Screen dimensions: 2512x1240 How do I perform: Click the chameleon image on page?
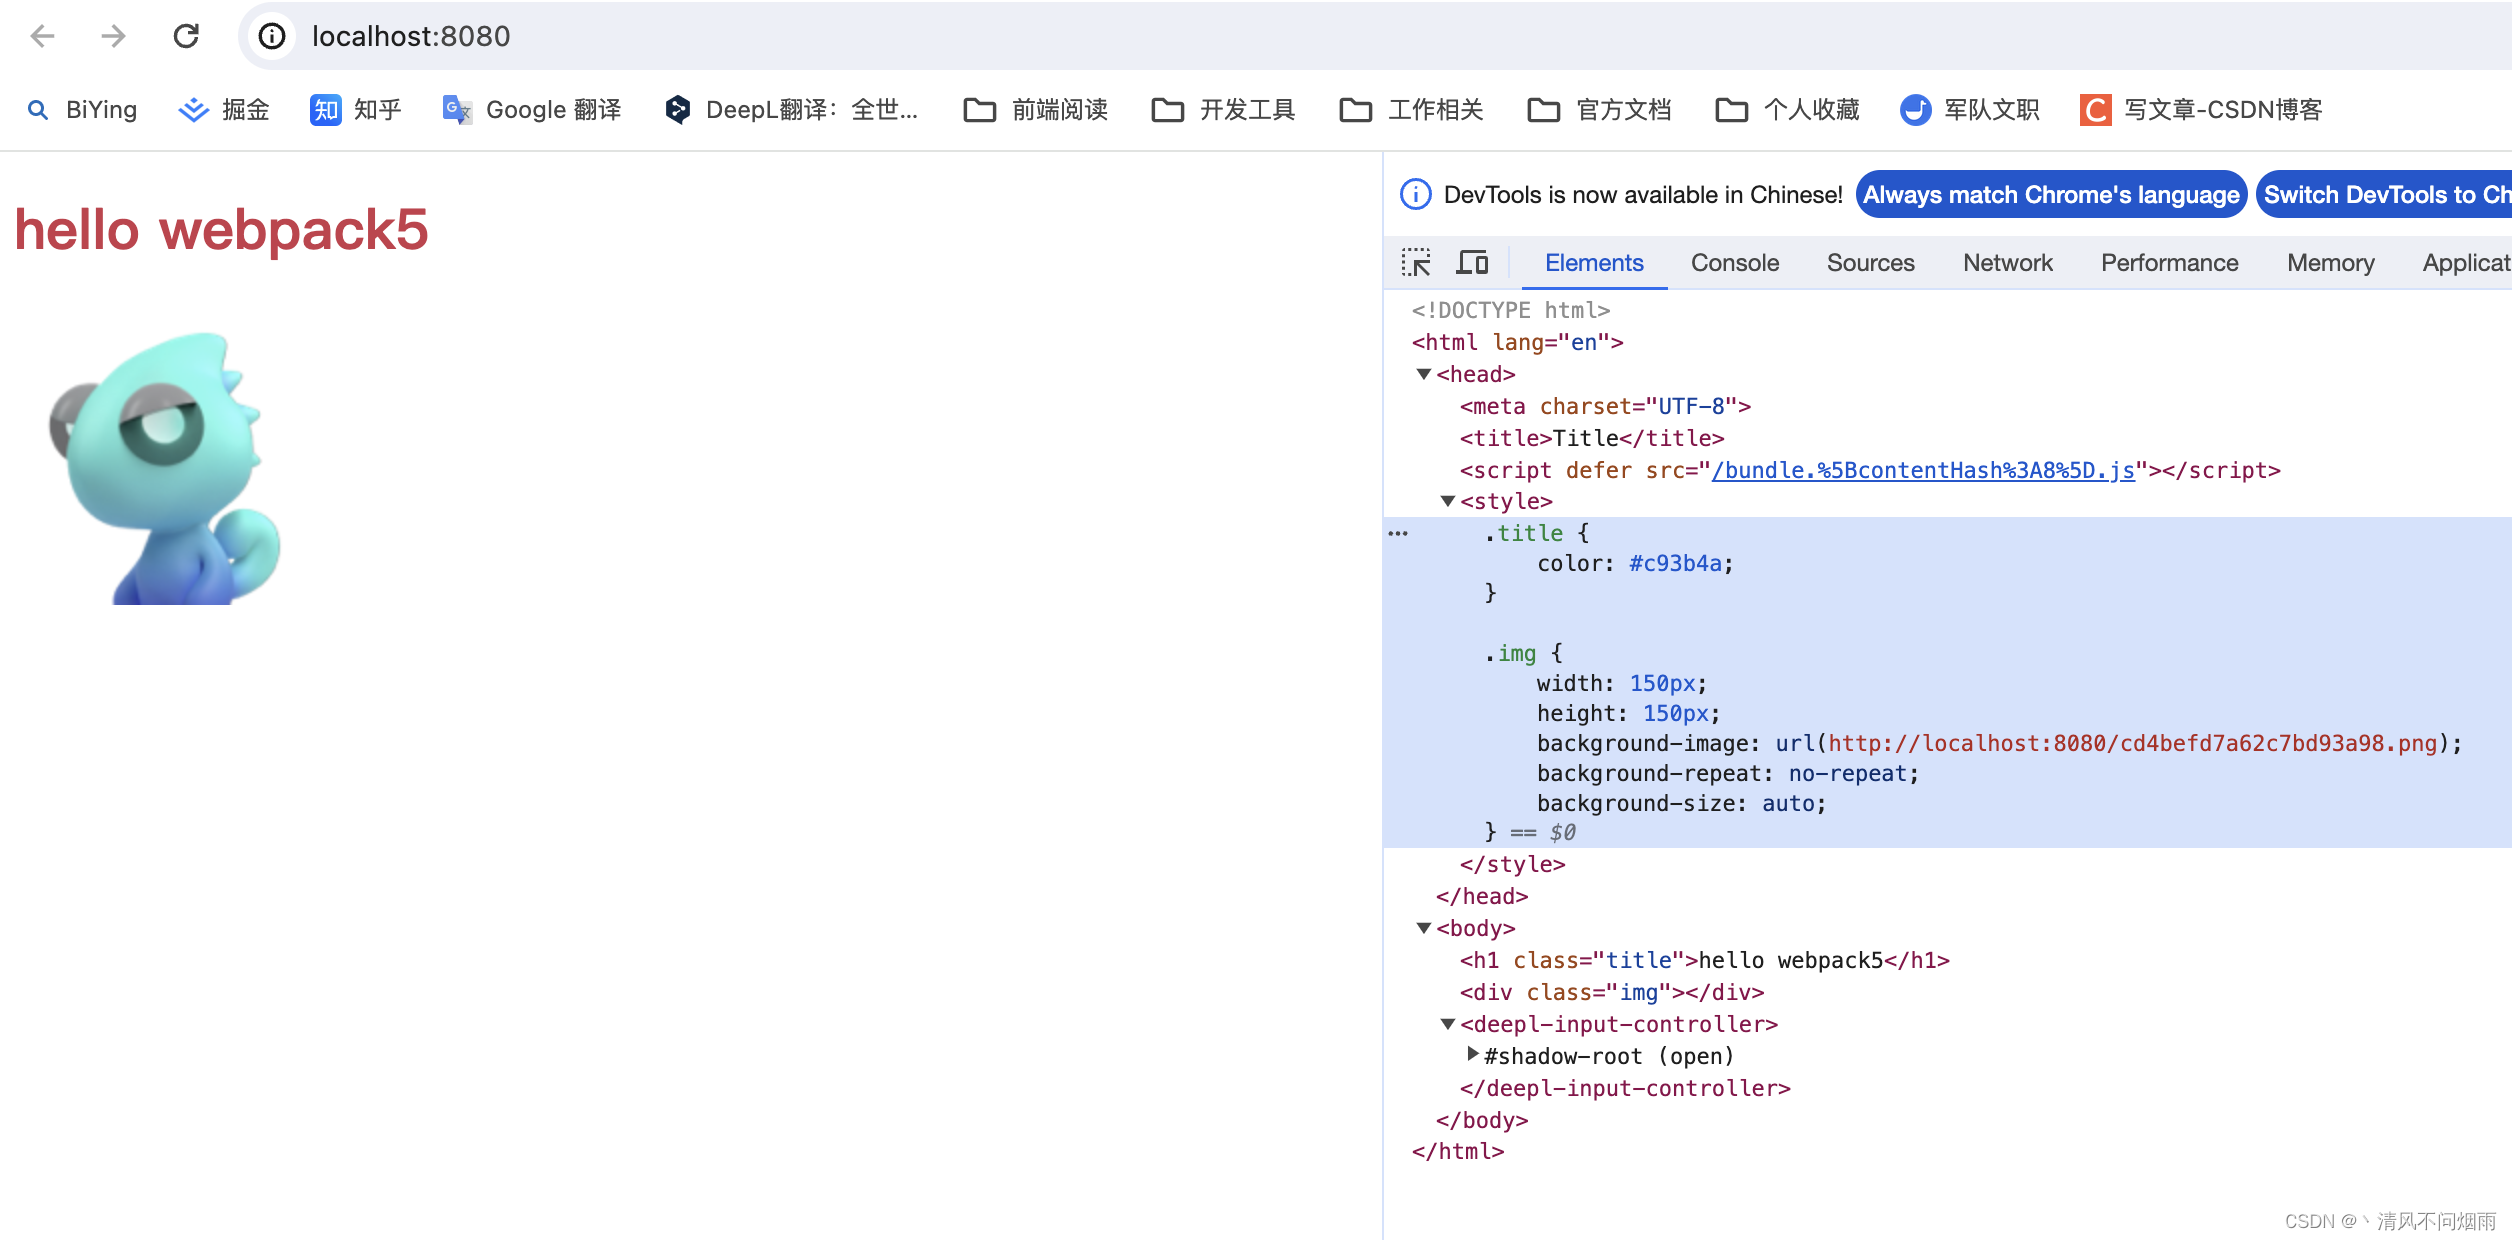165,468
